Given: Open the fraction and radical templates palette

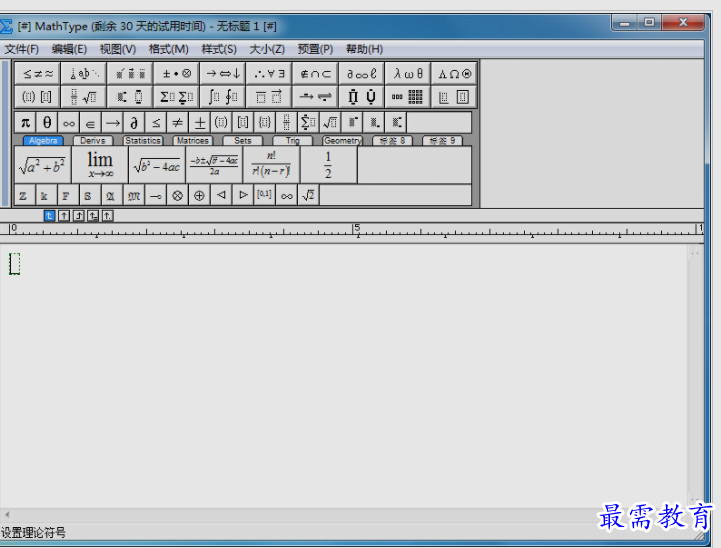Looking at the screenshot, I should tap(84, 97).
